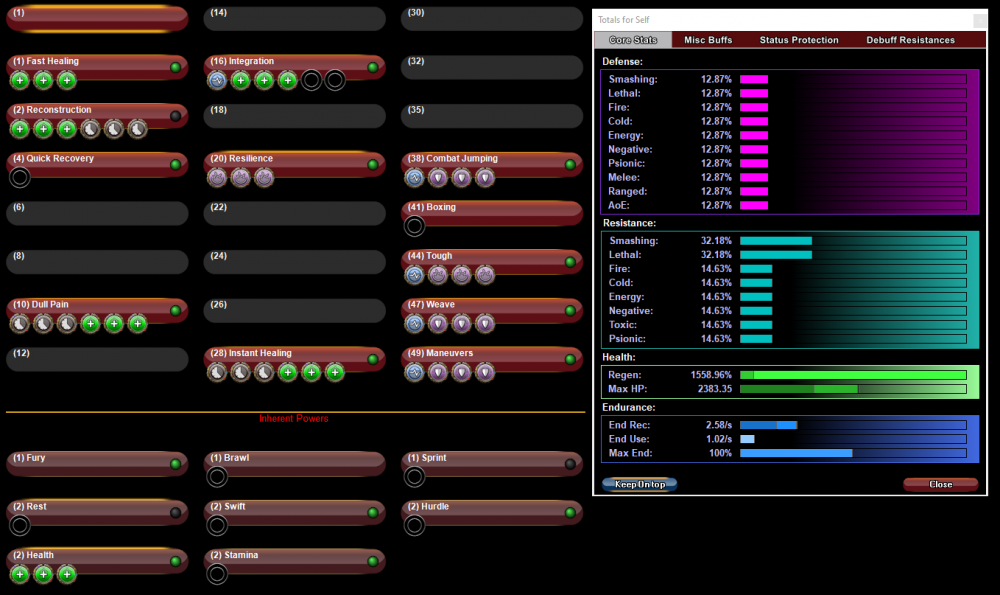Open the Debuff Resistances tab

[x=911, y=40]
